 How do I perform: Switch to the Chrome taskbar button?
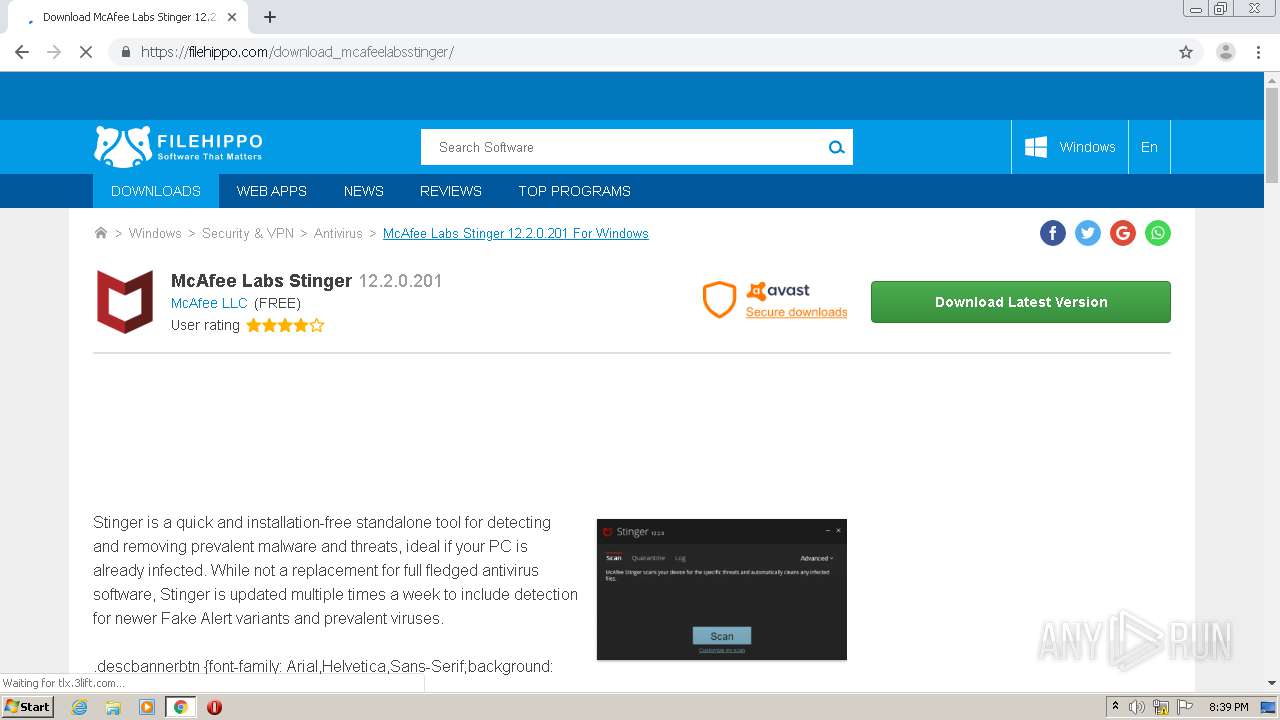(x=181, y=707)
